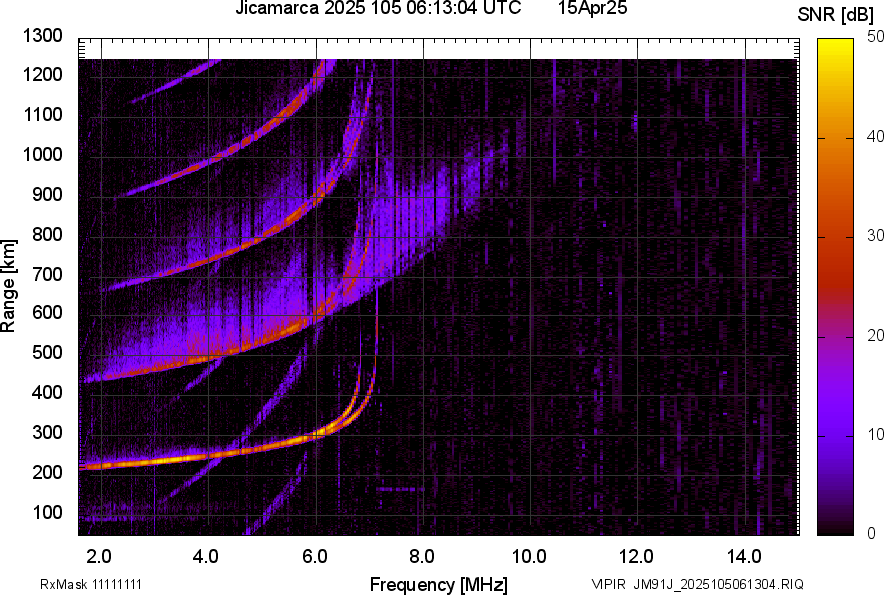
Task: Click the range tick label '200'
Action: tap(47, 472)
